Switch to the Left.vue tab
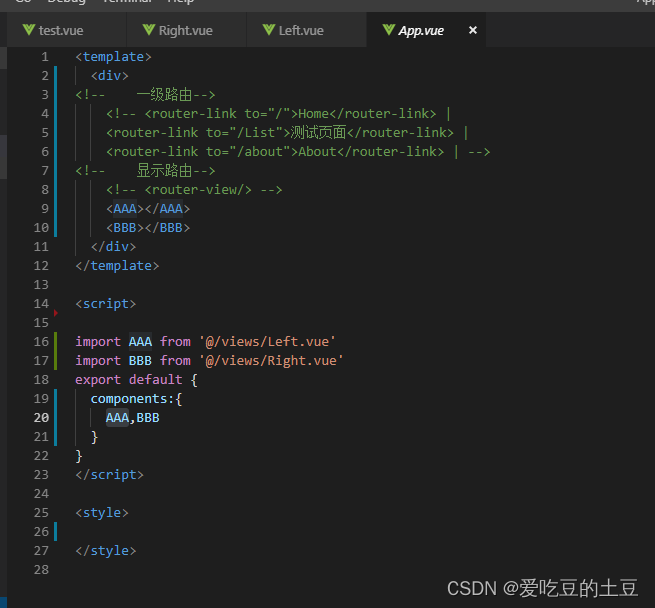 coord(307,30)
